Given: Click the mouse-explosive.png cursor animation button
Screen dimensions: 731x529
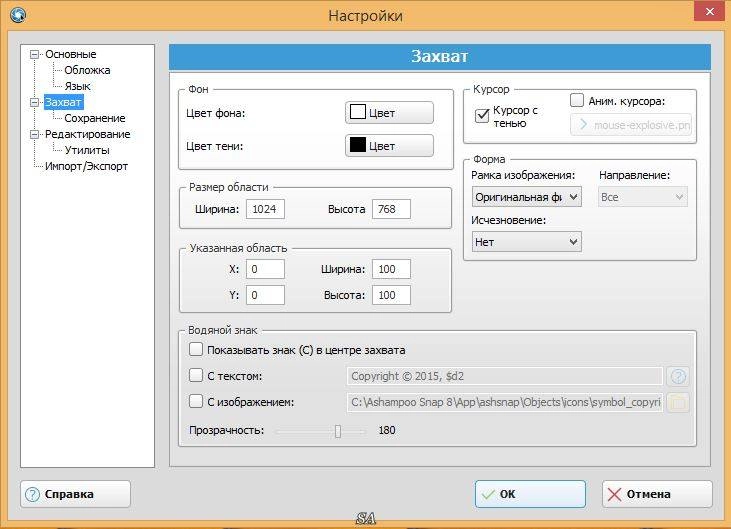Looking at the screenshot, I should coord(631,125).
